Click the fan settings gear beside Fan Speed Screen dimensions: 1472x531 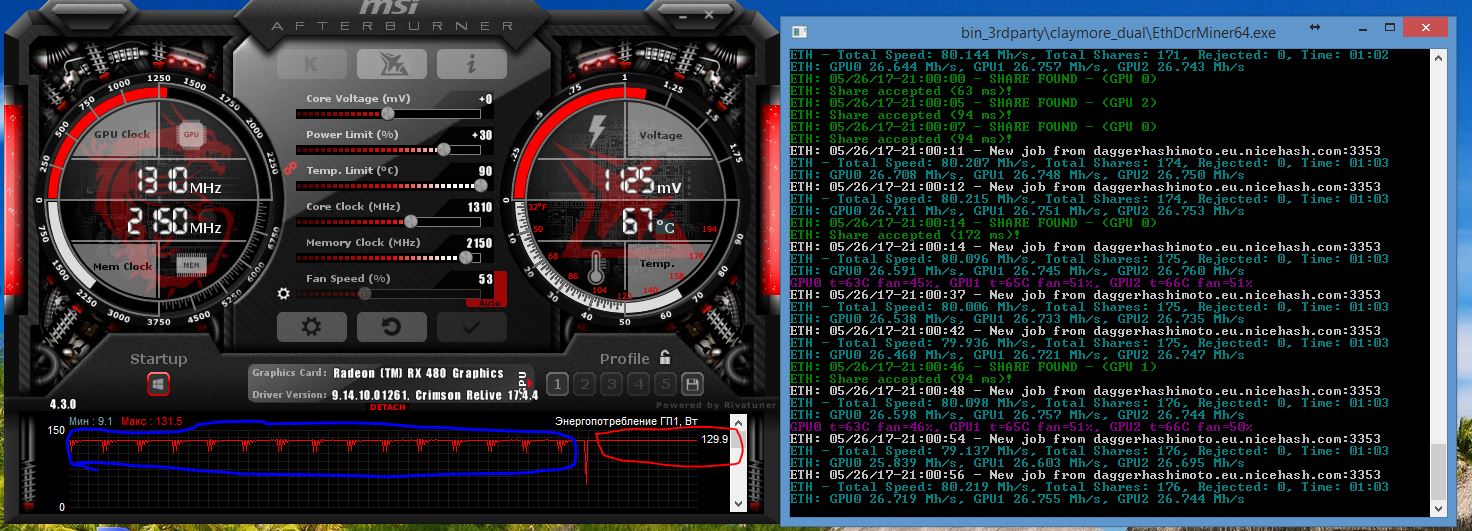[x=284, y=294]
